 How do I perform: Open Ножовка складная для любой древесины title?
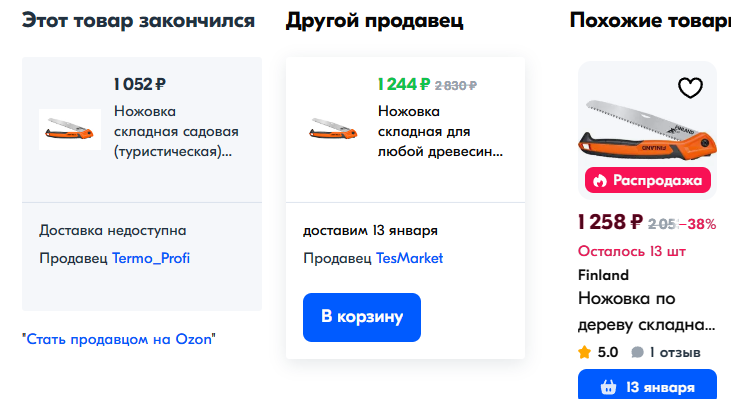(x=440, y=131)
